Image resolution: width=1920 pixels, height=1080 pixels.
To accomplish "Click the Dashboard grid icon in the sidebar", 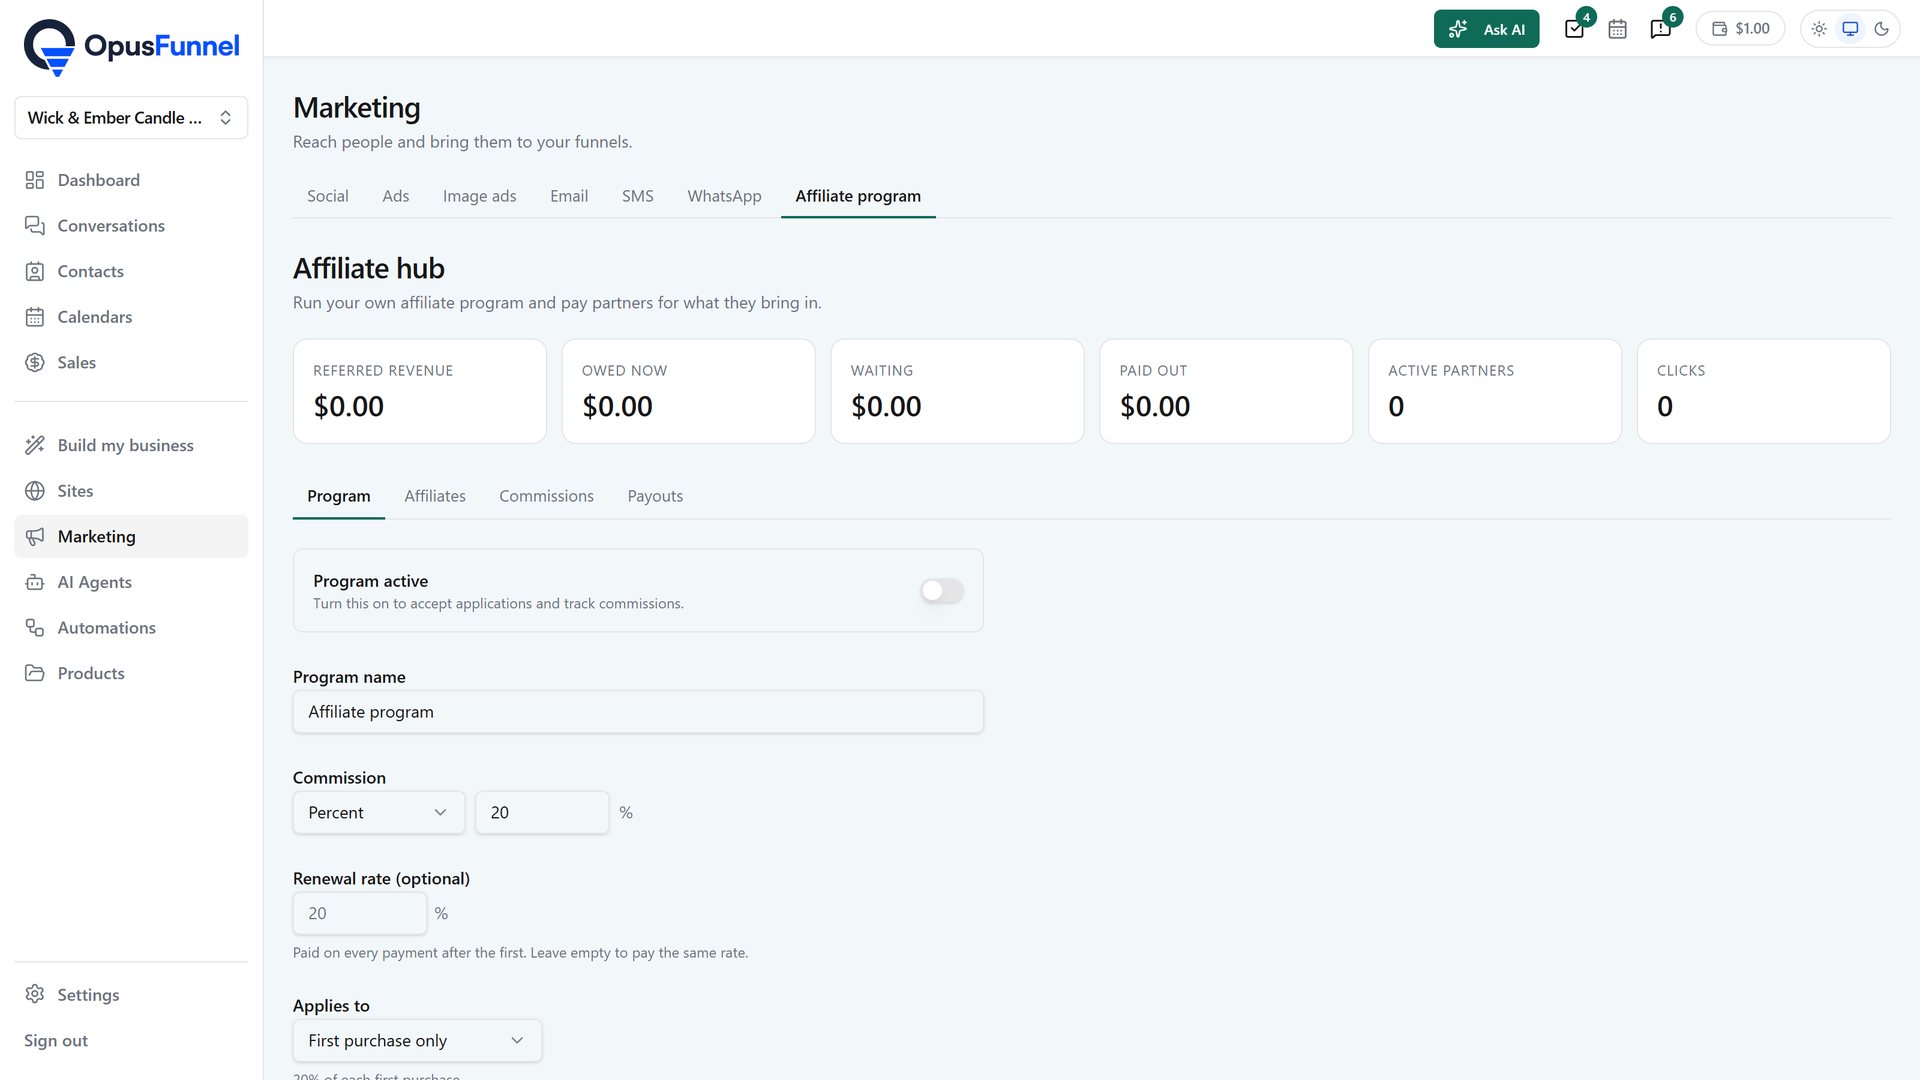I will tap(35, 180).
